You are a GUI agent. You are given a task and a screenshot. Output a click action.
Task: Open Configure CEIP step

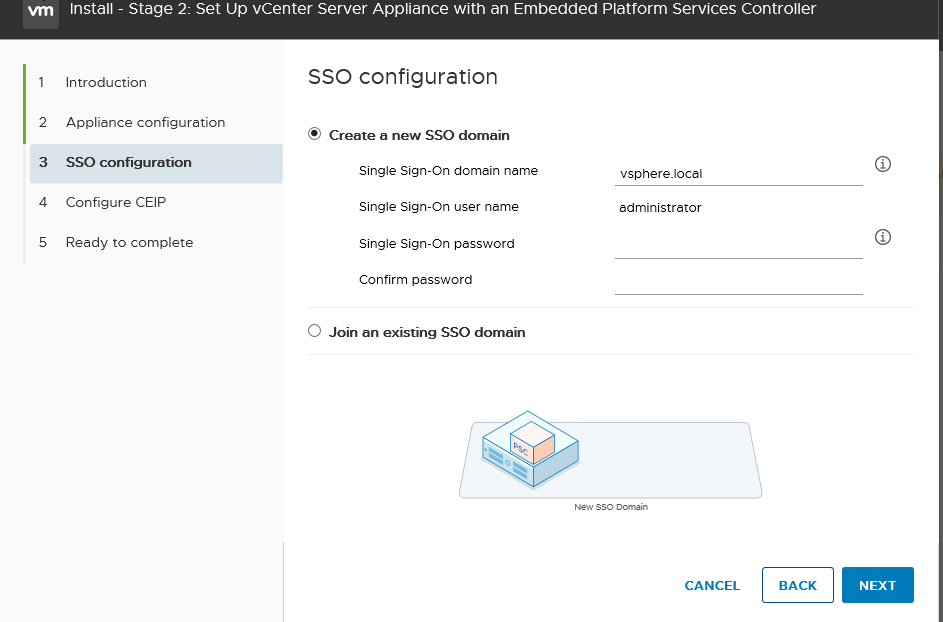(x=115, y=202)
